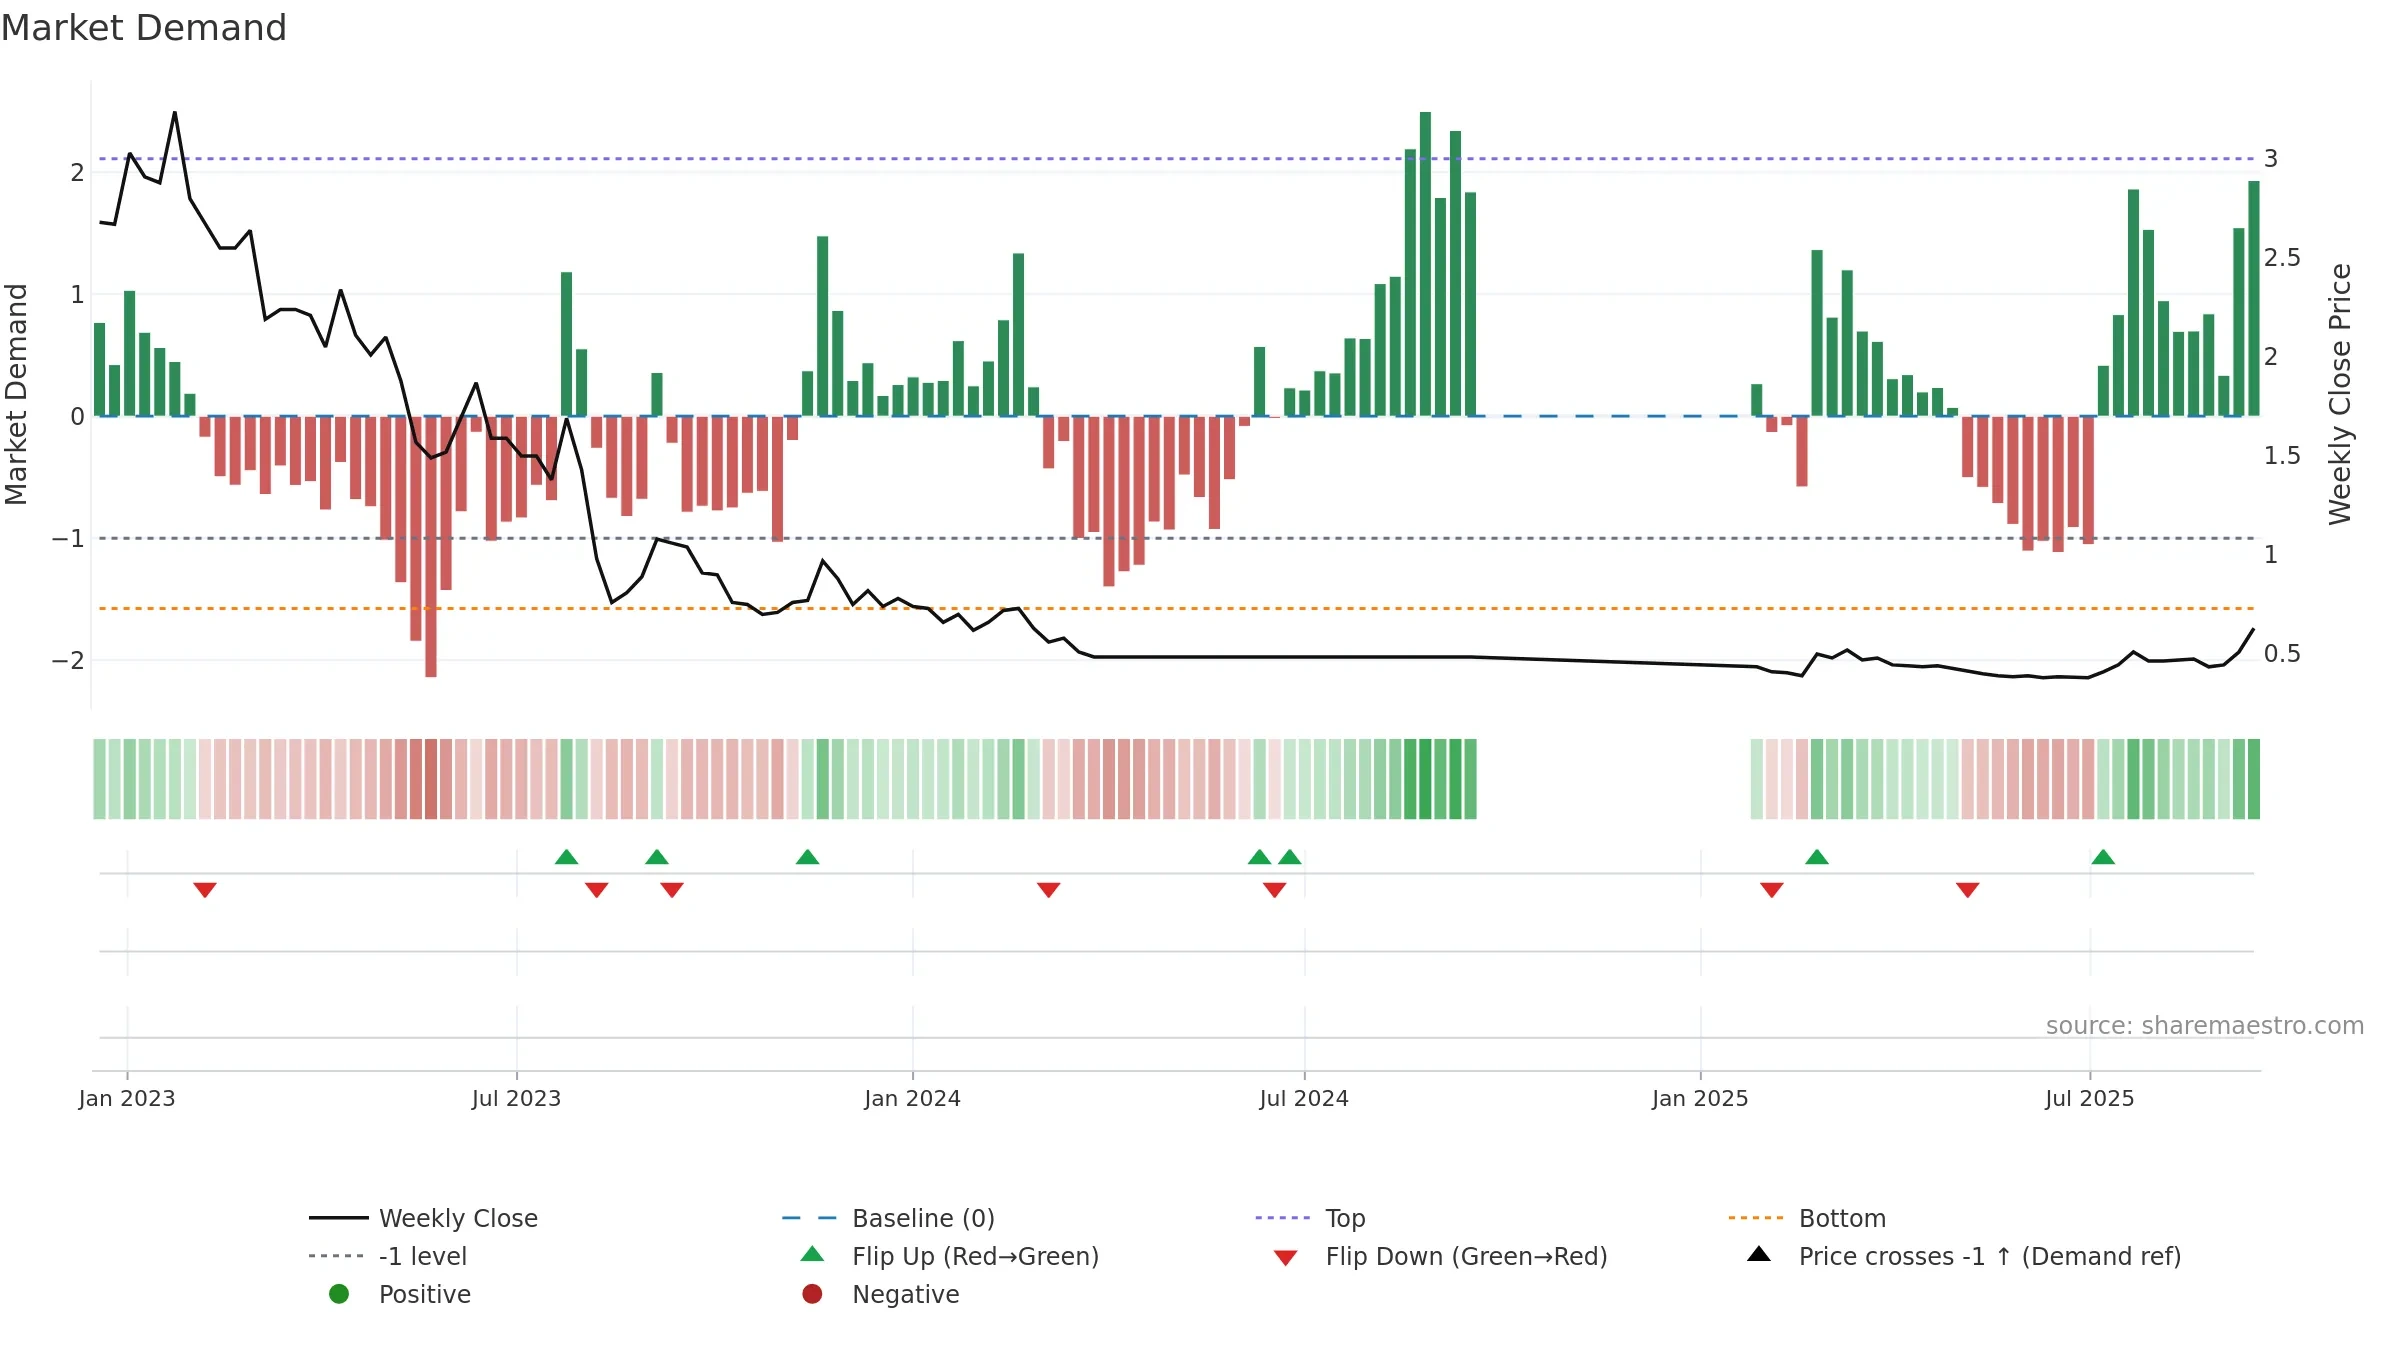Toggle the Negative legend entry
Viewport: 2400px width, 1350px height.
881,1294
